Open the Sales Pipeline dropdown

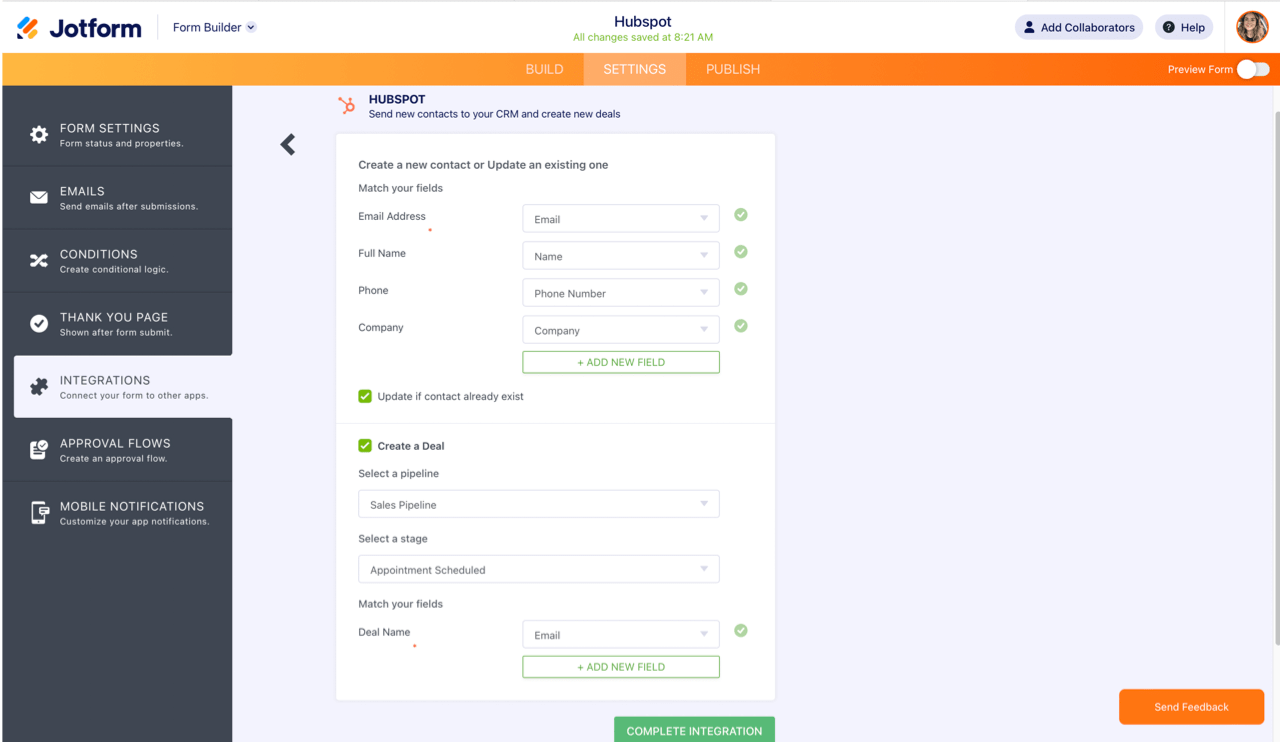538,505
